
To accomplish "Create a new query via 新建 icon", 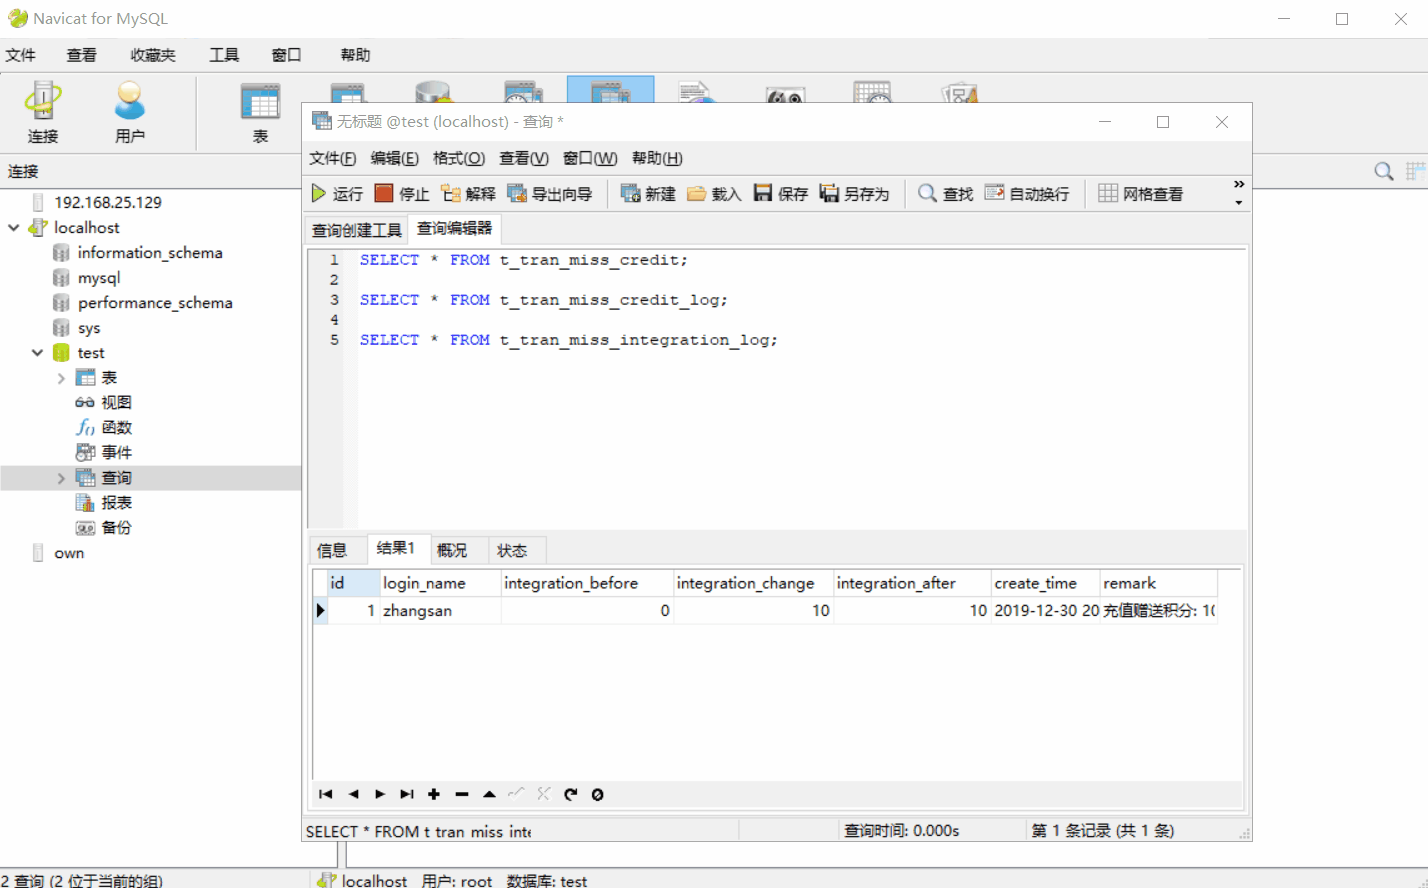I will 647,193.
